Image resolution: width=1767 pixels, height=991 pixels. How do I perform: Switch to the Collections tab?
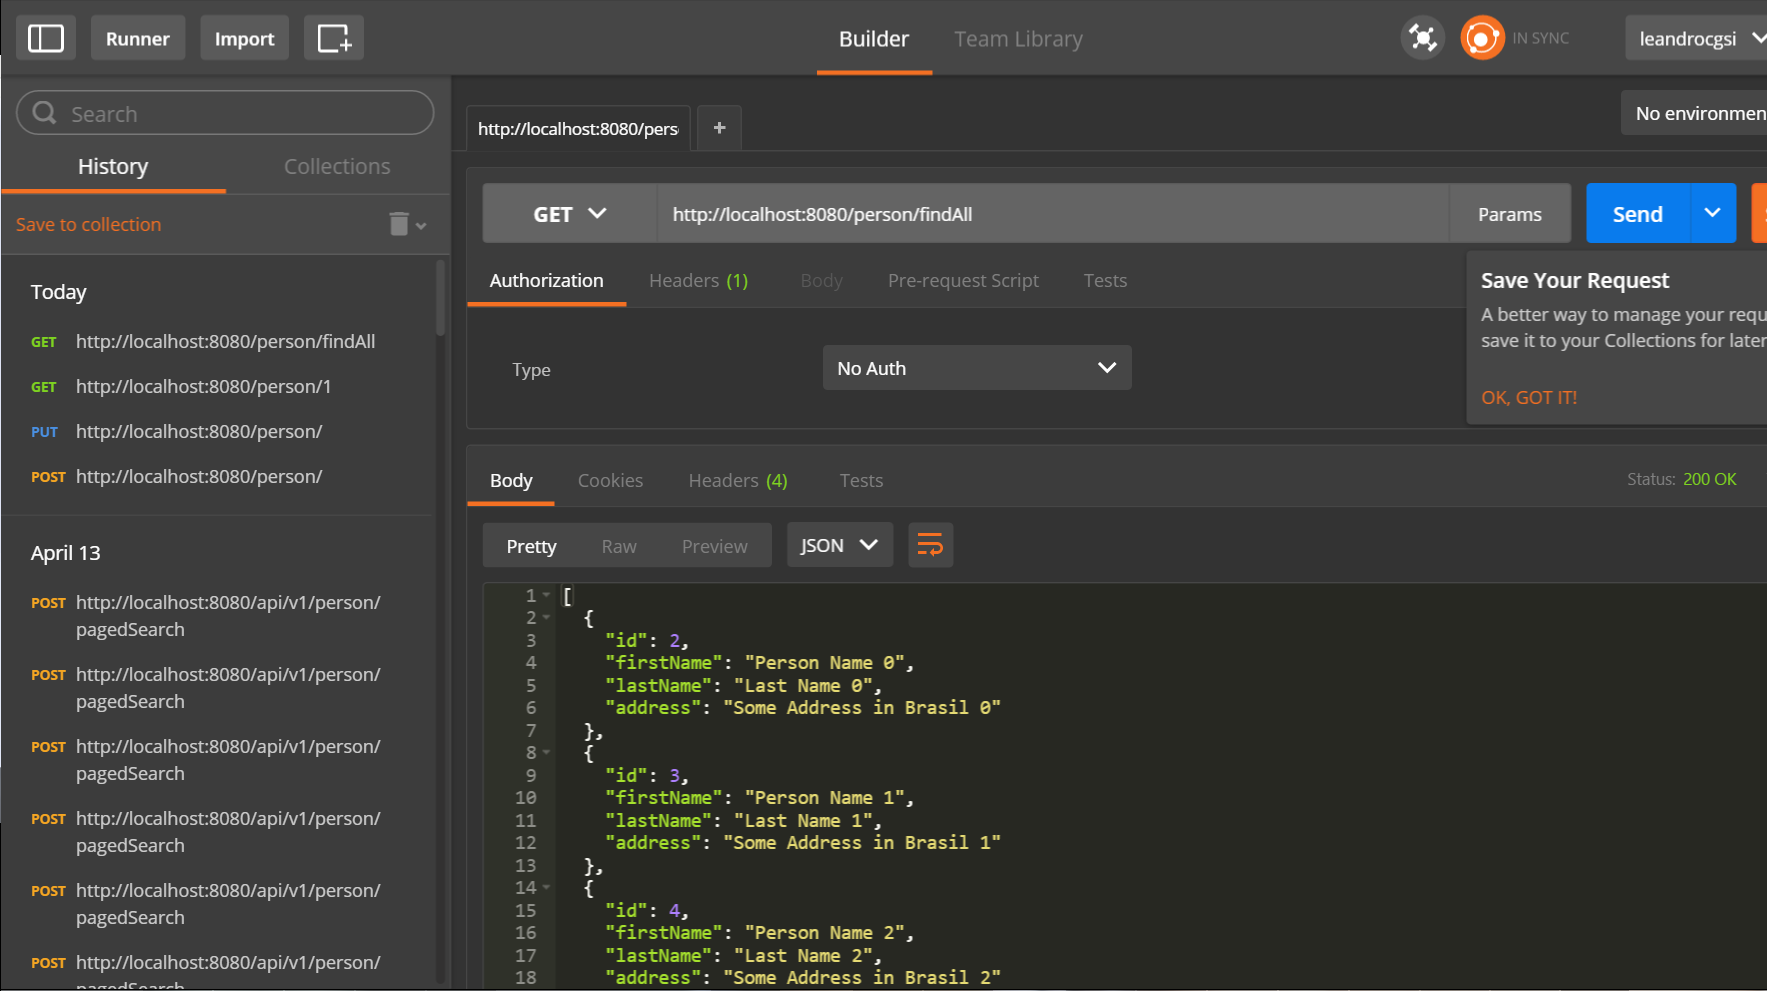[337, 166]
